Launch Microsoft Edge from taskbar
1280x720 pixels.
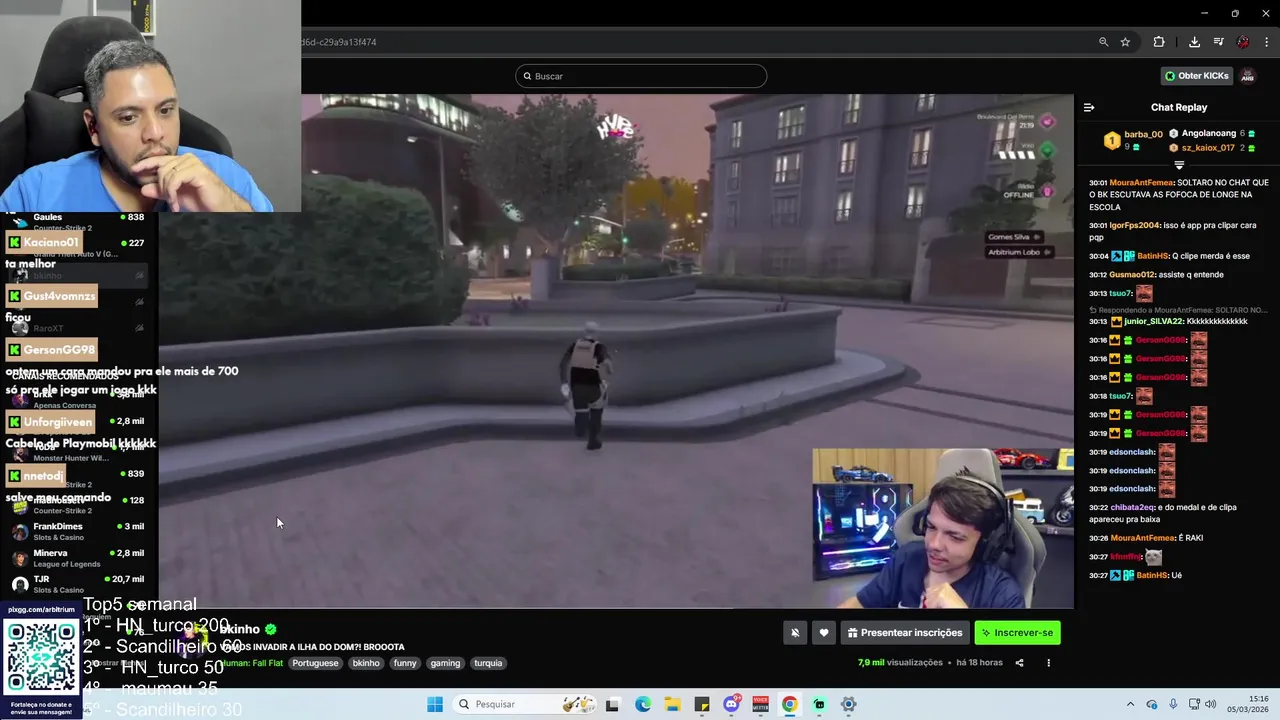643,704
